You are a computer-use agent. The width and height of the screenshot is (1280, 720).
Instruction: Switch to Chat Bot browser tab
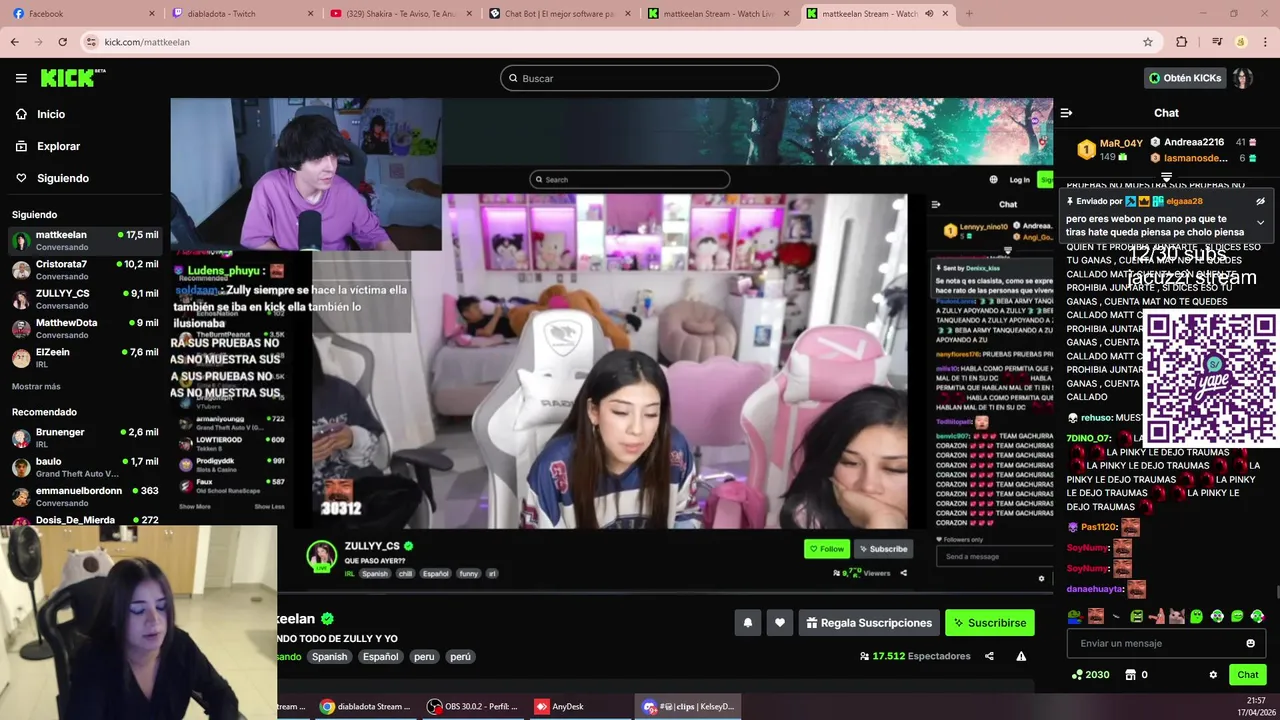coord(559,14)
